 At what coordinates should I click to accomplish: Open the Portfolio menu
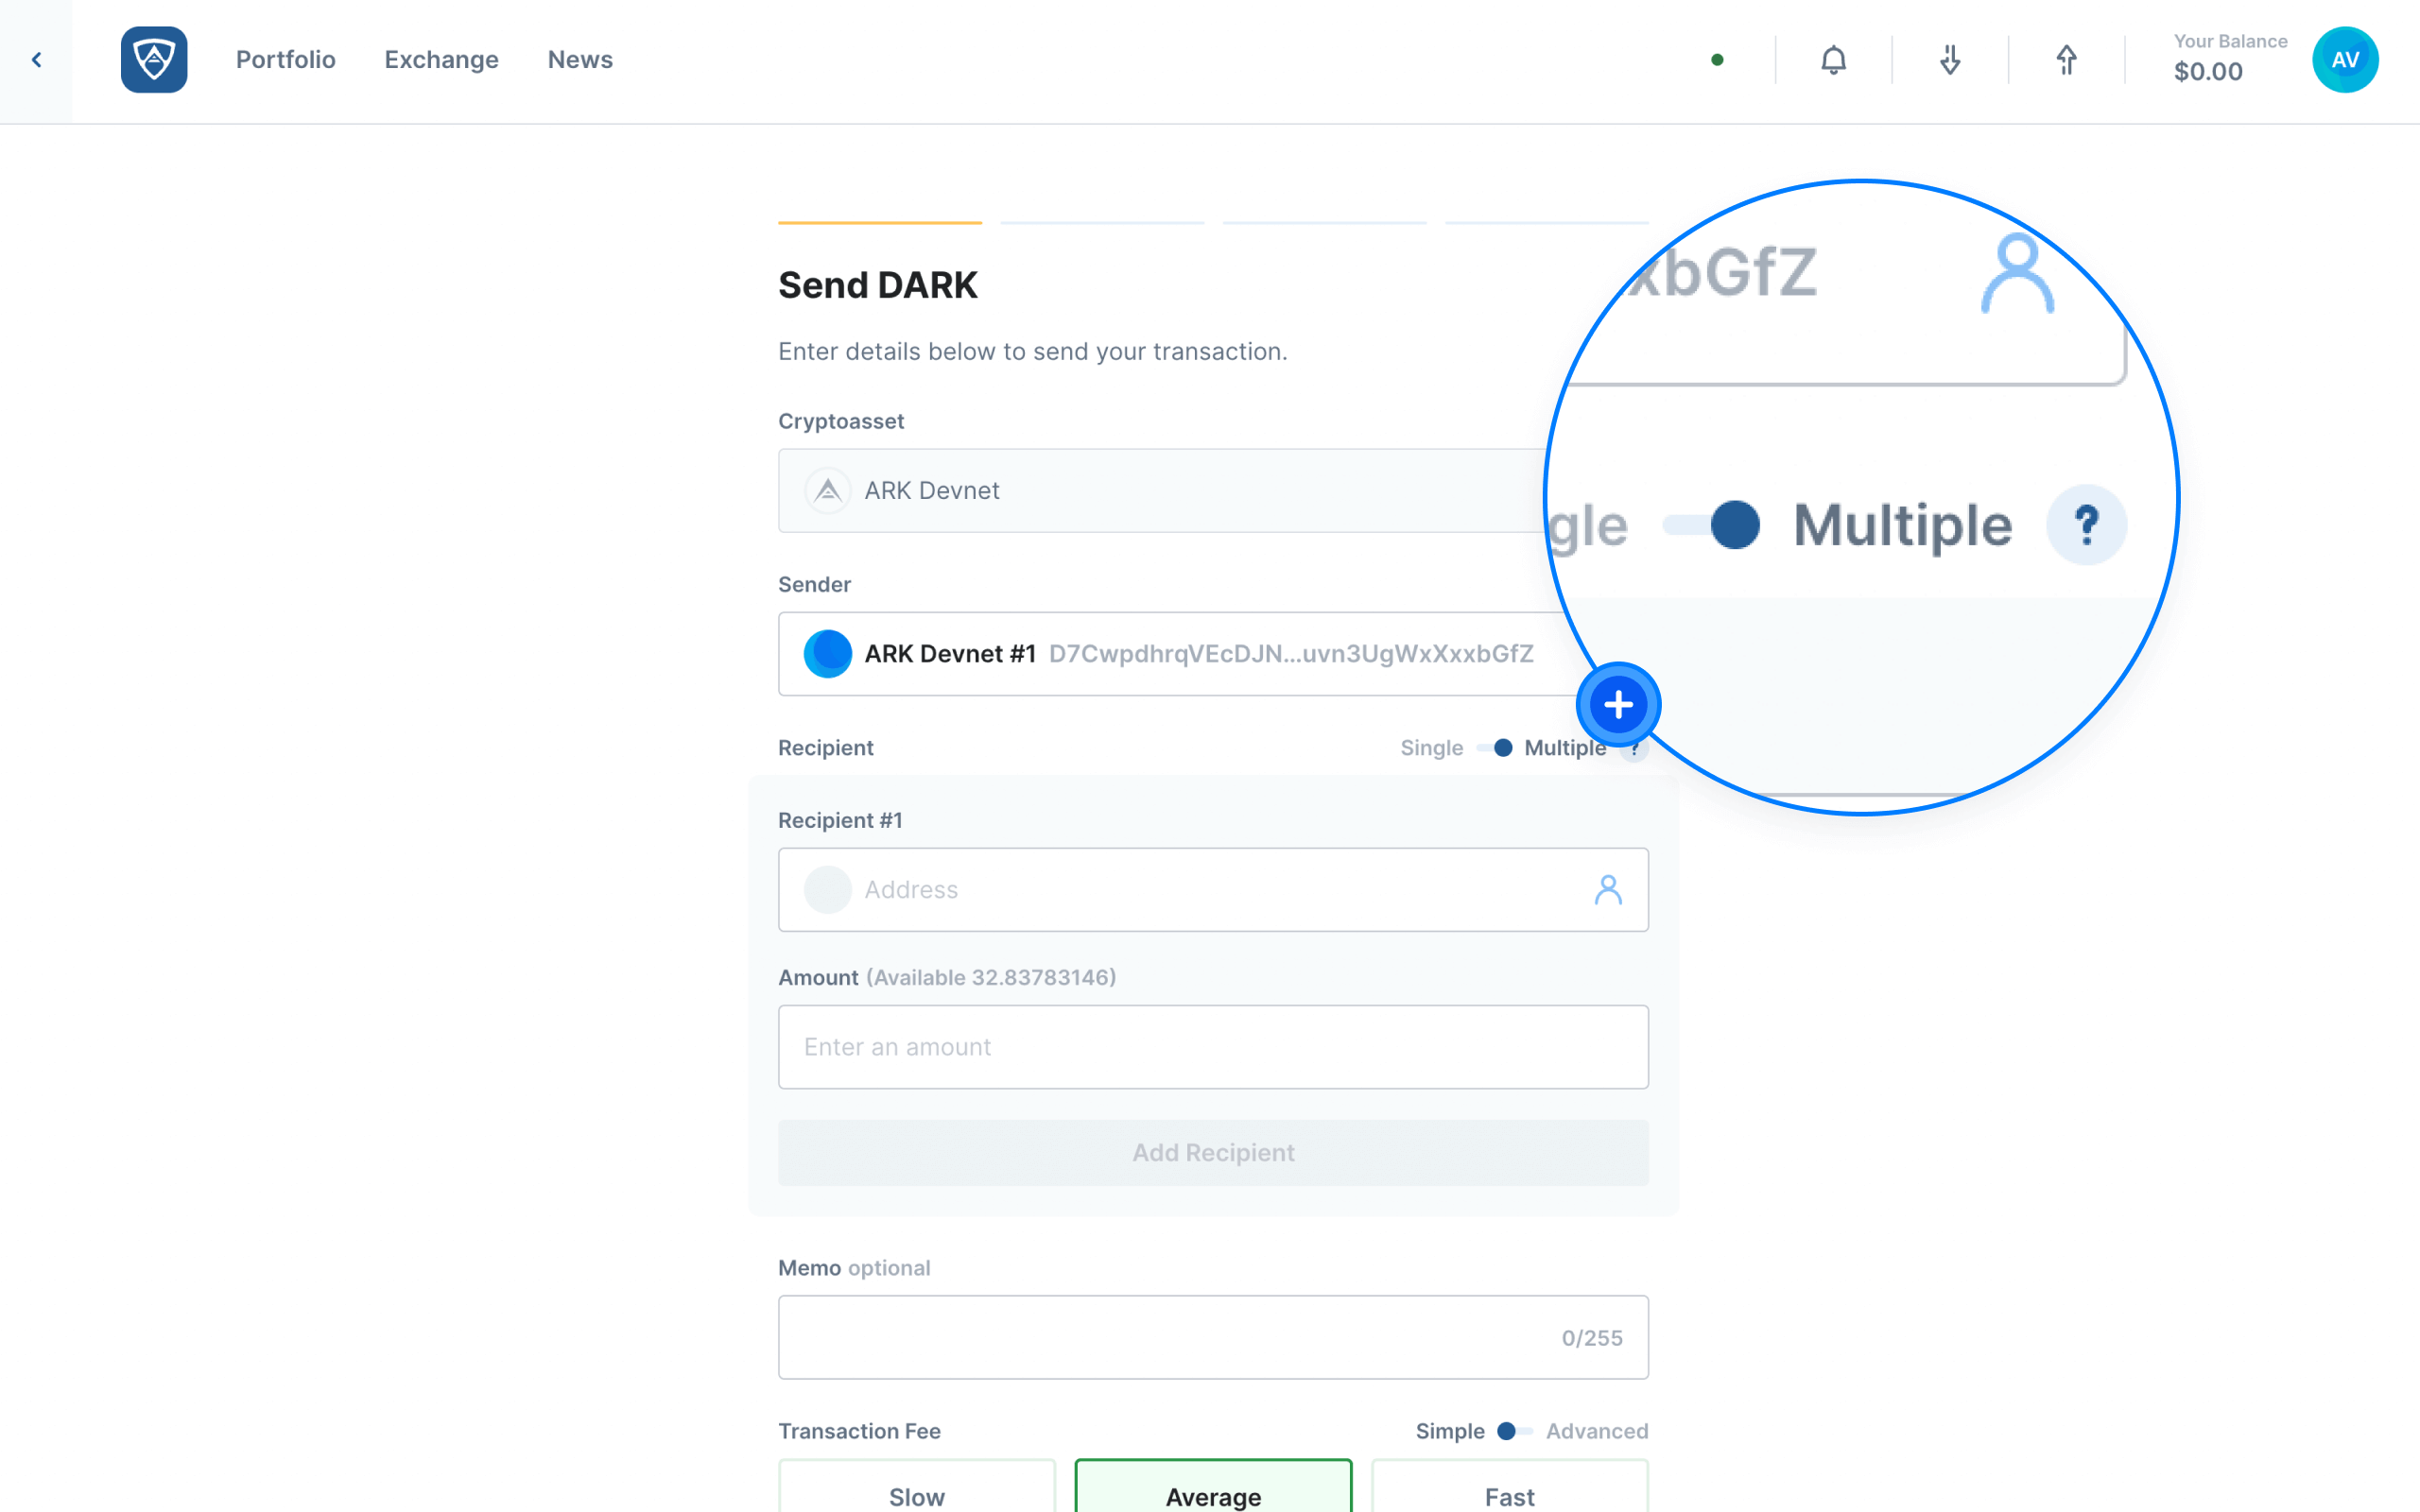285,60
